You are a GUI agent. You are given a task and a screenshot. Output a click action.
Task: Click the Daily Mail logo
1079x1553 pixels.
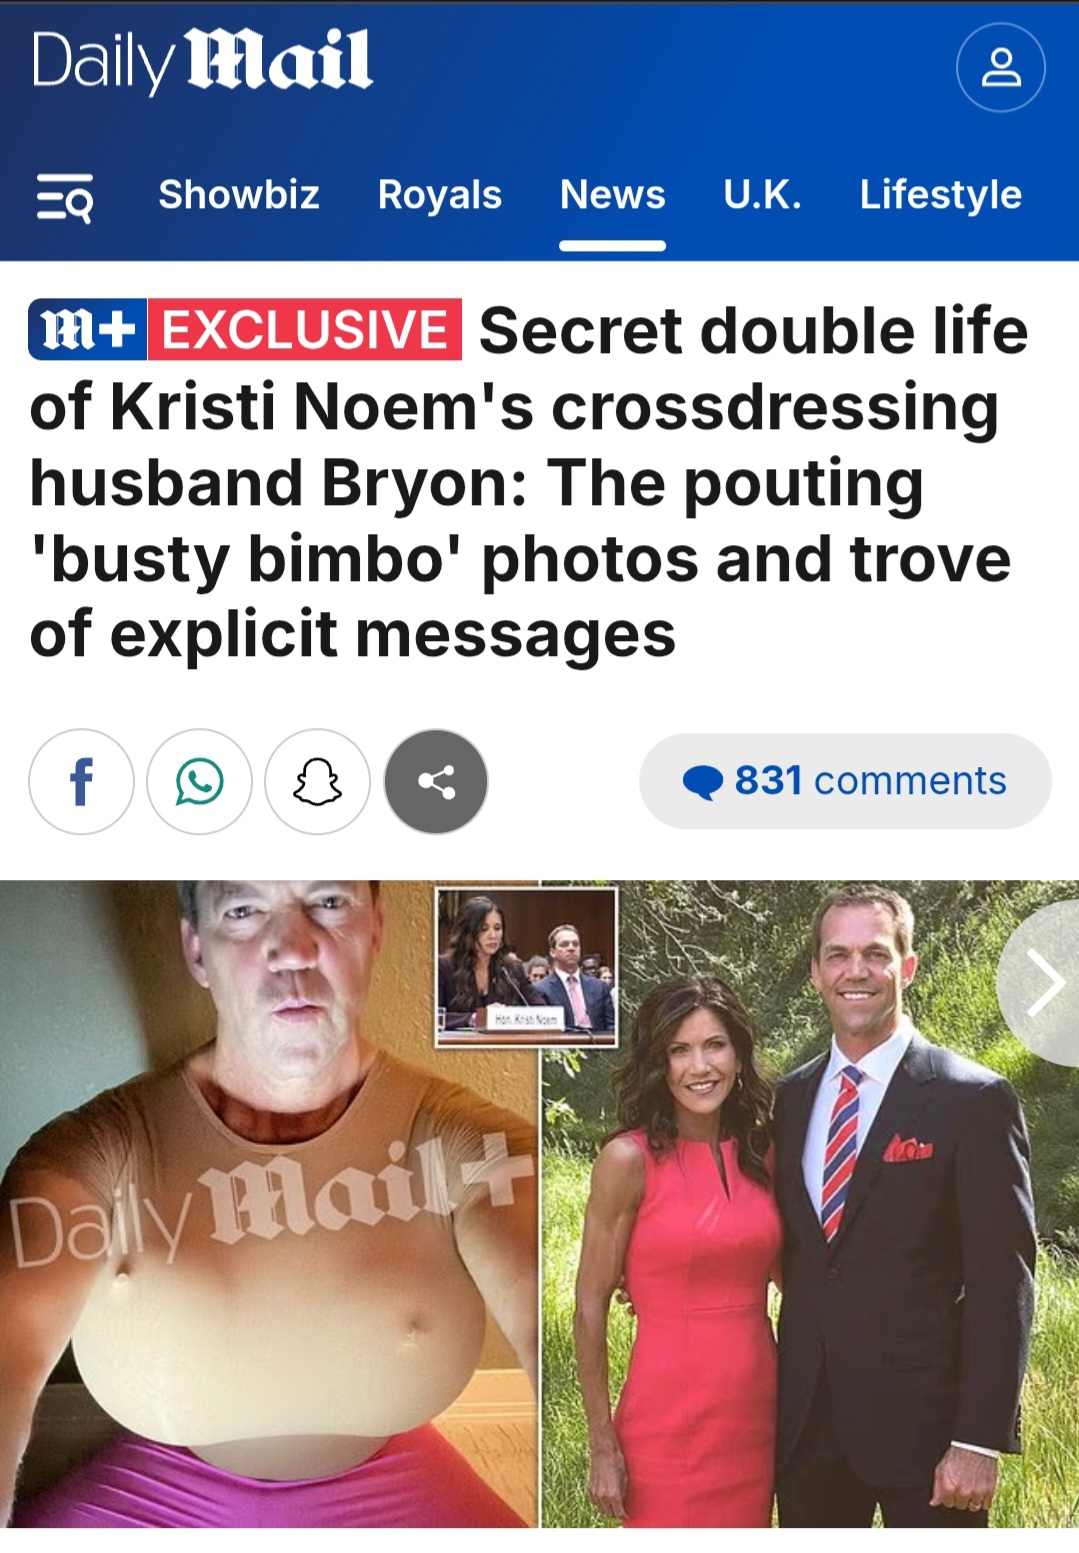click(x=203, y=62)
